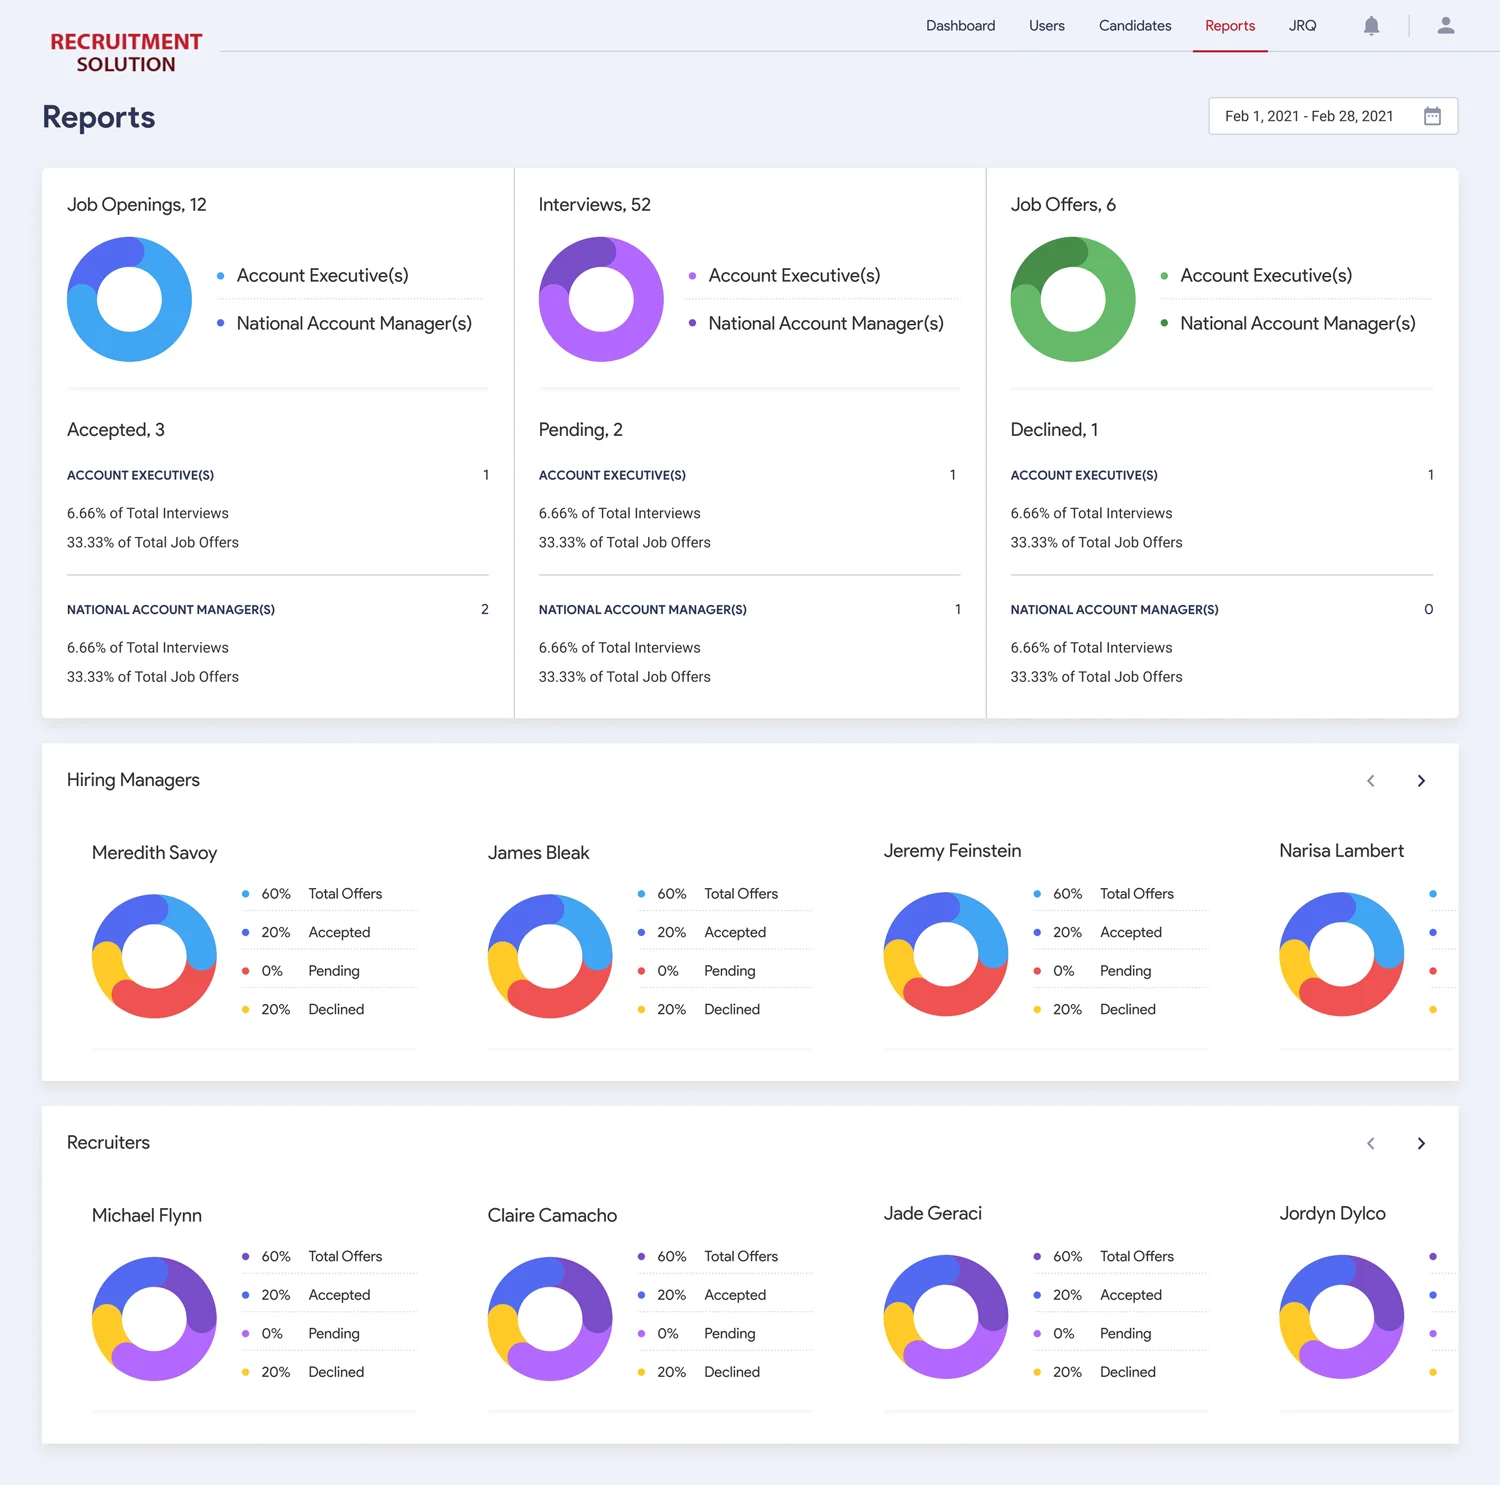1500x1485 pixels.
Task: Open the JRQ tab
Action: point(1302,26)
